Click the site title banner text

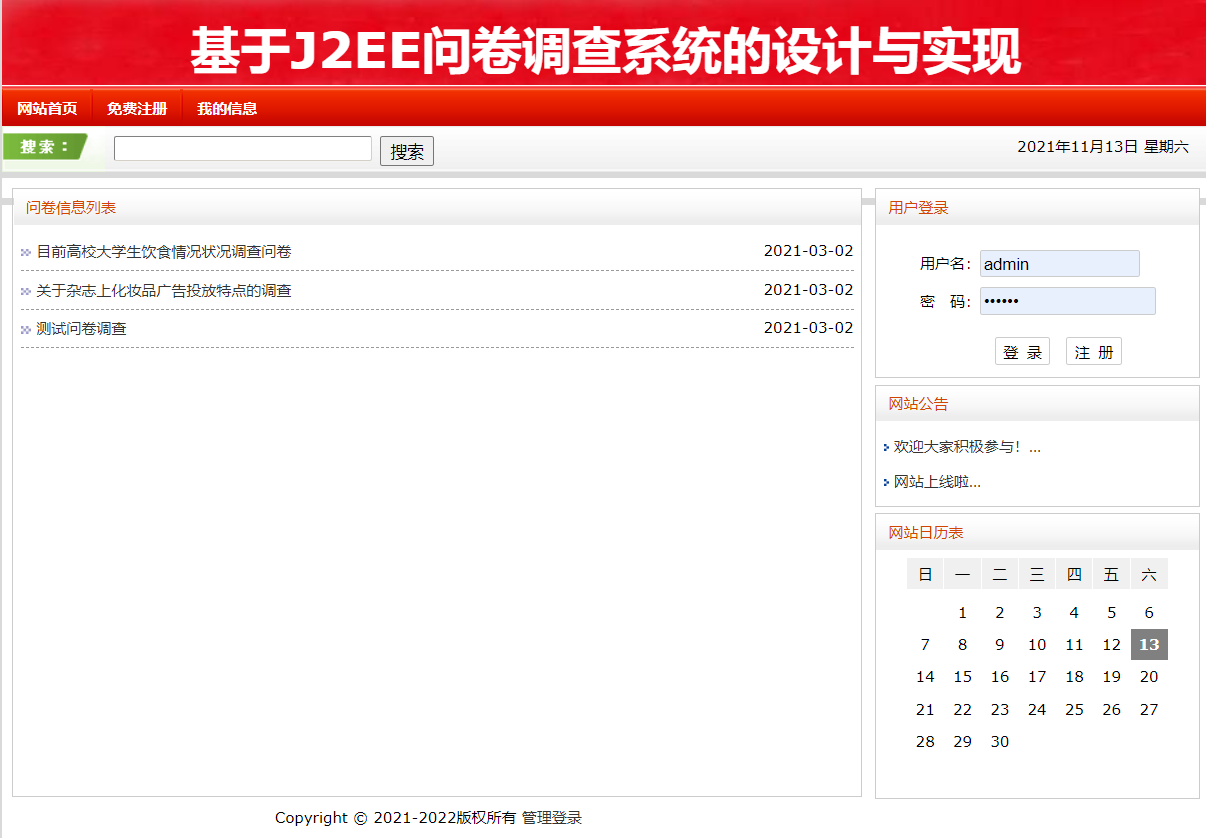tap(606, 52)
